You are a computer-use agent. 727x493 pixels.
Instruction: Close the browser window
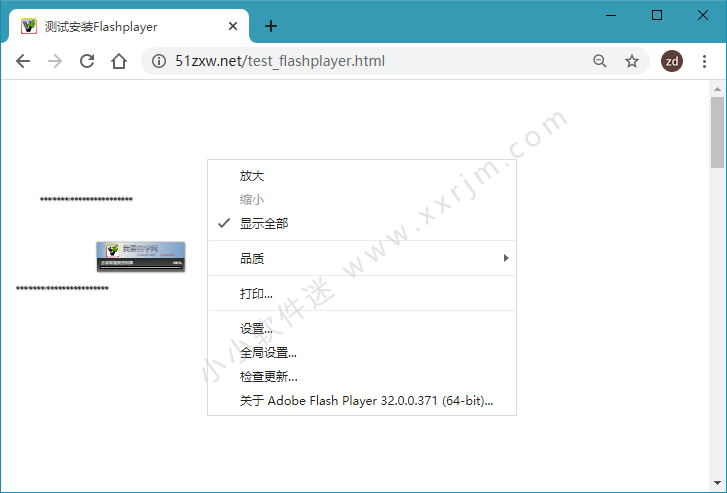tap(702, 15)
